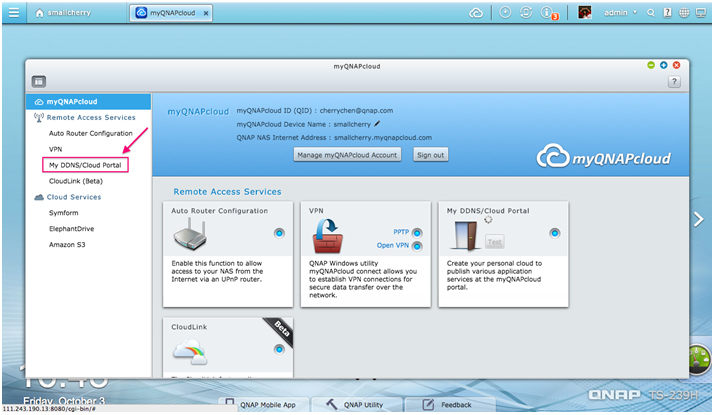Click the Sign out button
The height and width of the screenshot is (415, 714).
pyautogui.click(x=430, y=155)
